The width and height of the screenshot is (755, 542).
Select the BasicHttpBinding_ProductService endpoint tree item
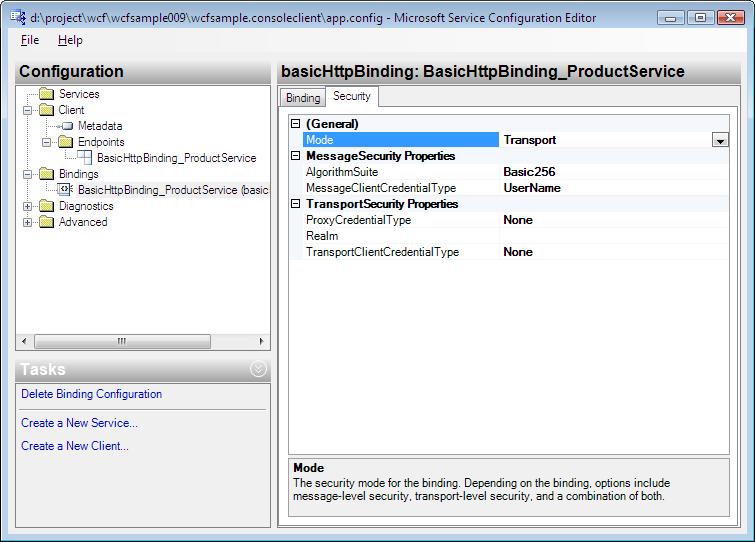pyautogui.click(x=176, y=158)
